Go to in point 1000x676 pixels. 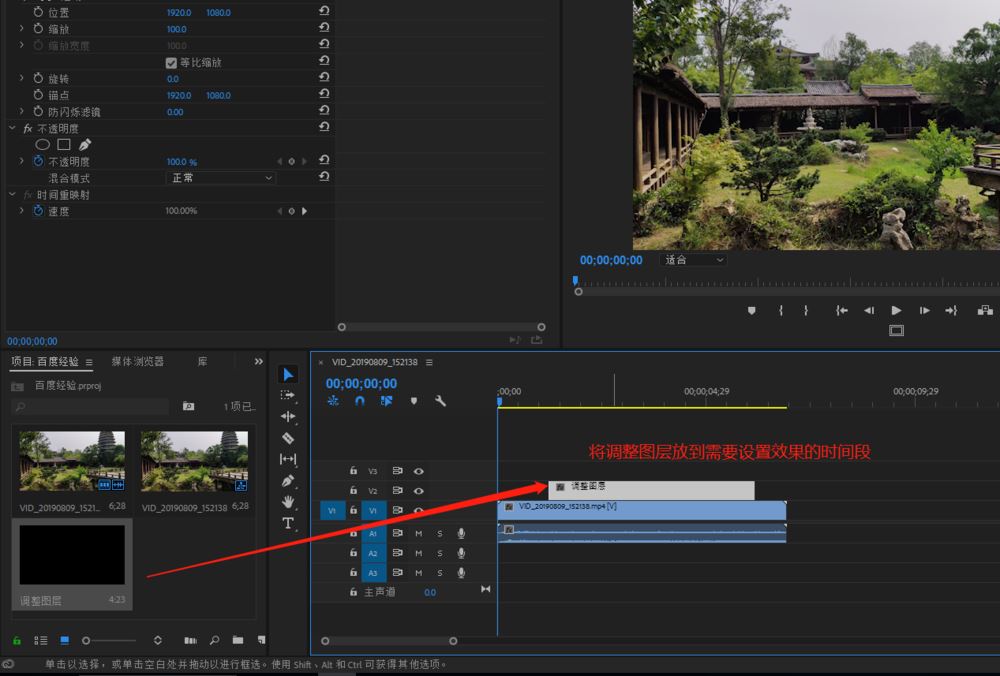(x=842, y=311)
